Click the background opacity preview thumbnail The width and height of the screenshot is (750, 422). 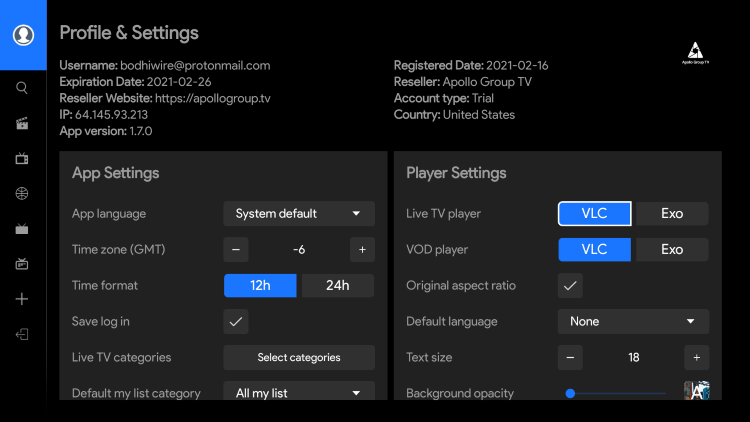click(x=697, y=390)
